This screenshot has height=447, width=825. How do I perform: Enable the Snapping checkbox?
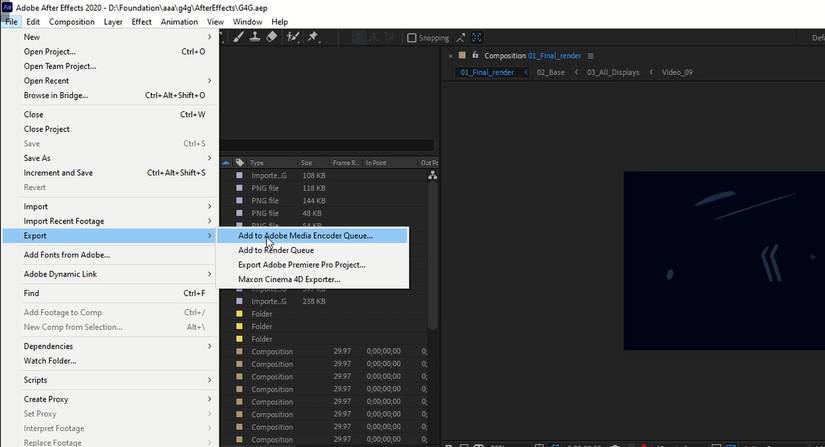pyautogui.click(x=411, y=38)
